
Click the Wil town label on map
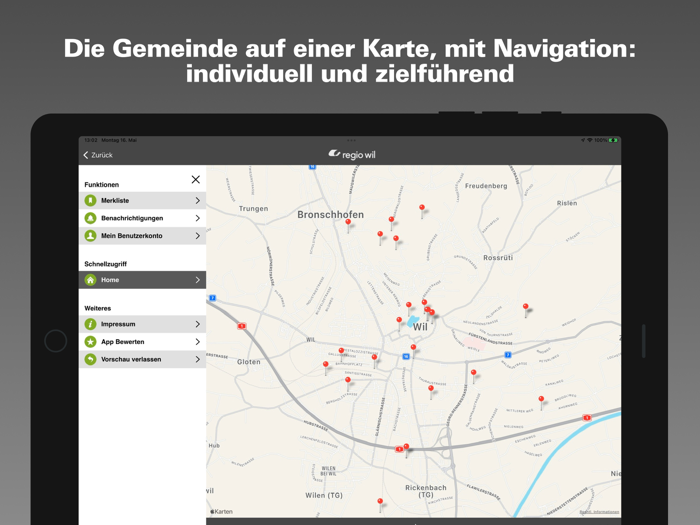tap(420, 327)
